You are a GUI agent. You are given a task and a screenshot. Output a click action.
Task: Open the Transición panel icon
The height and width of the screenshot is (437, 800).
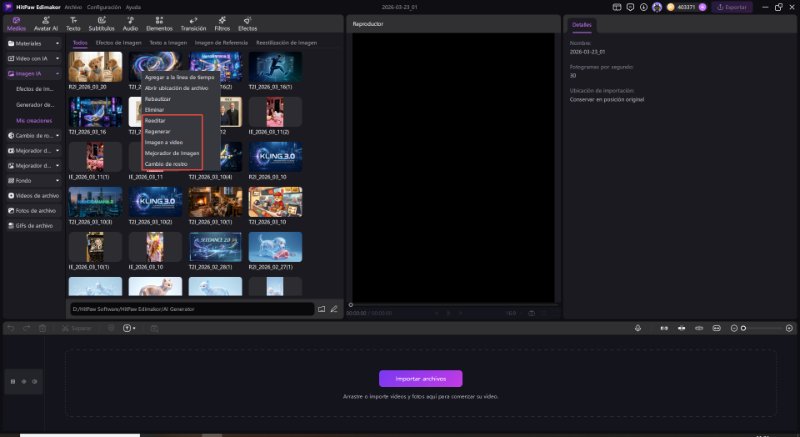193,24
